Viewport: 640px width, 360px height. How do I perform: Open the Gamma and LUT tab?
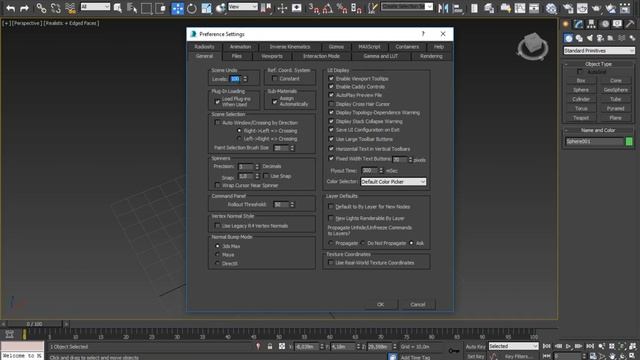pos(380,56)
